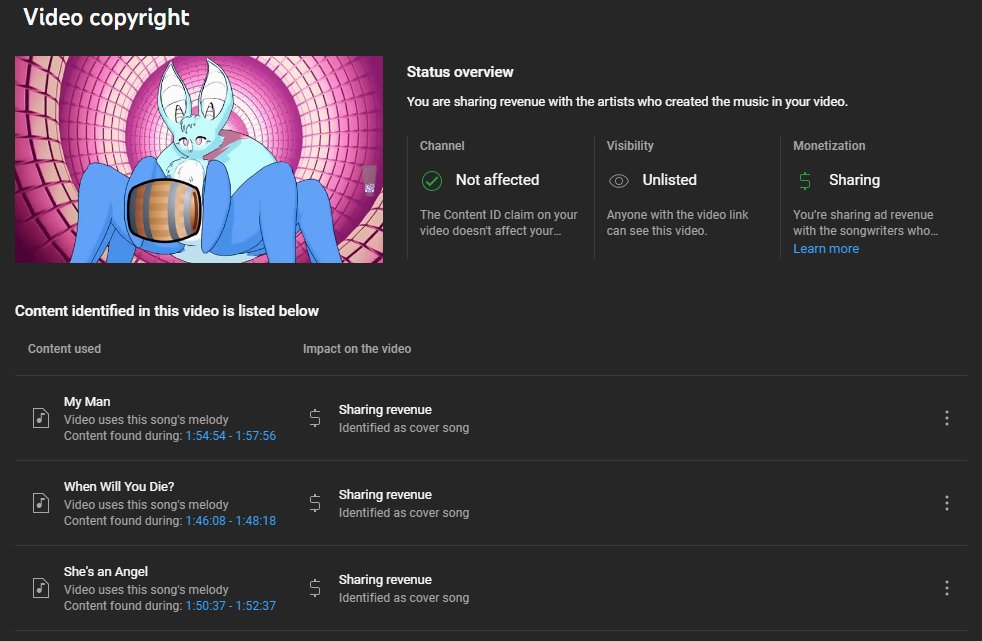Select the My Man song title
This screenshot has width=982, height=641.
87,402
